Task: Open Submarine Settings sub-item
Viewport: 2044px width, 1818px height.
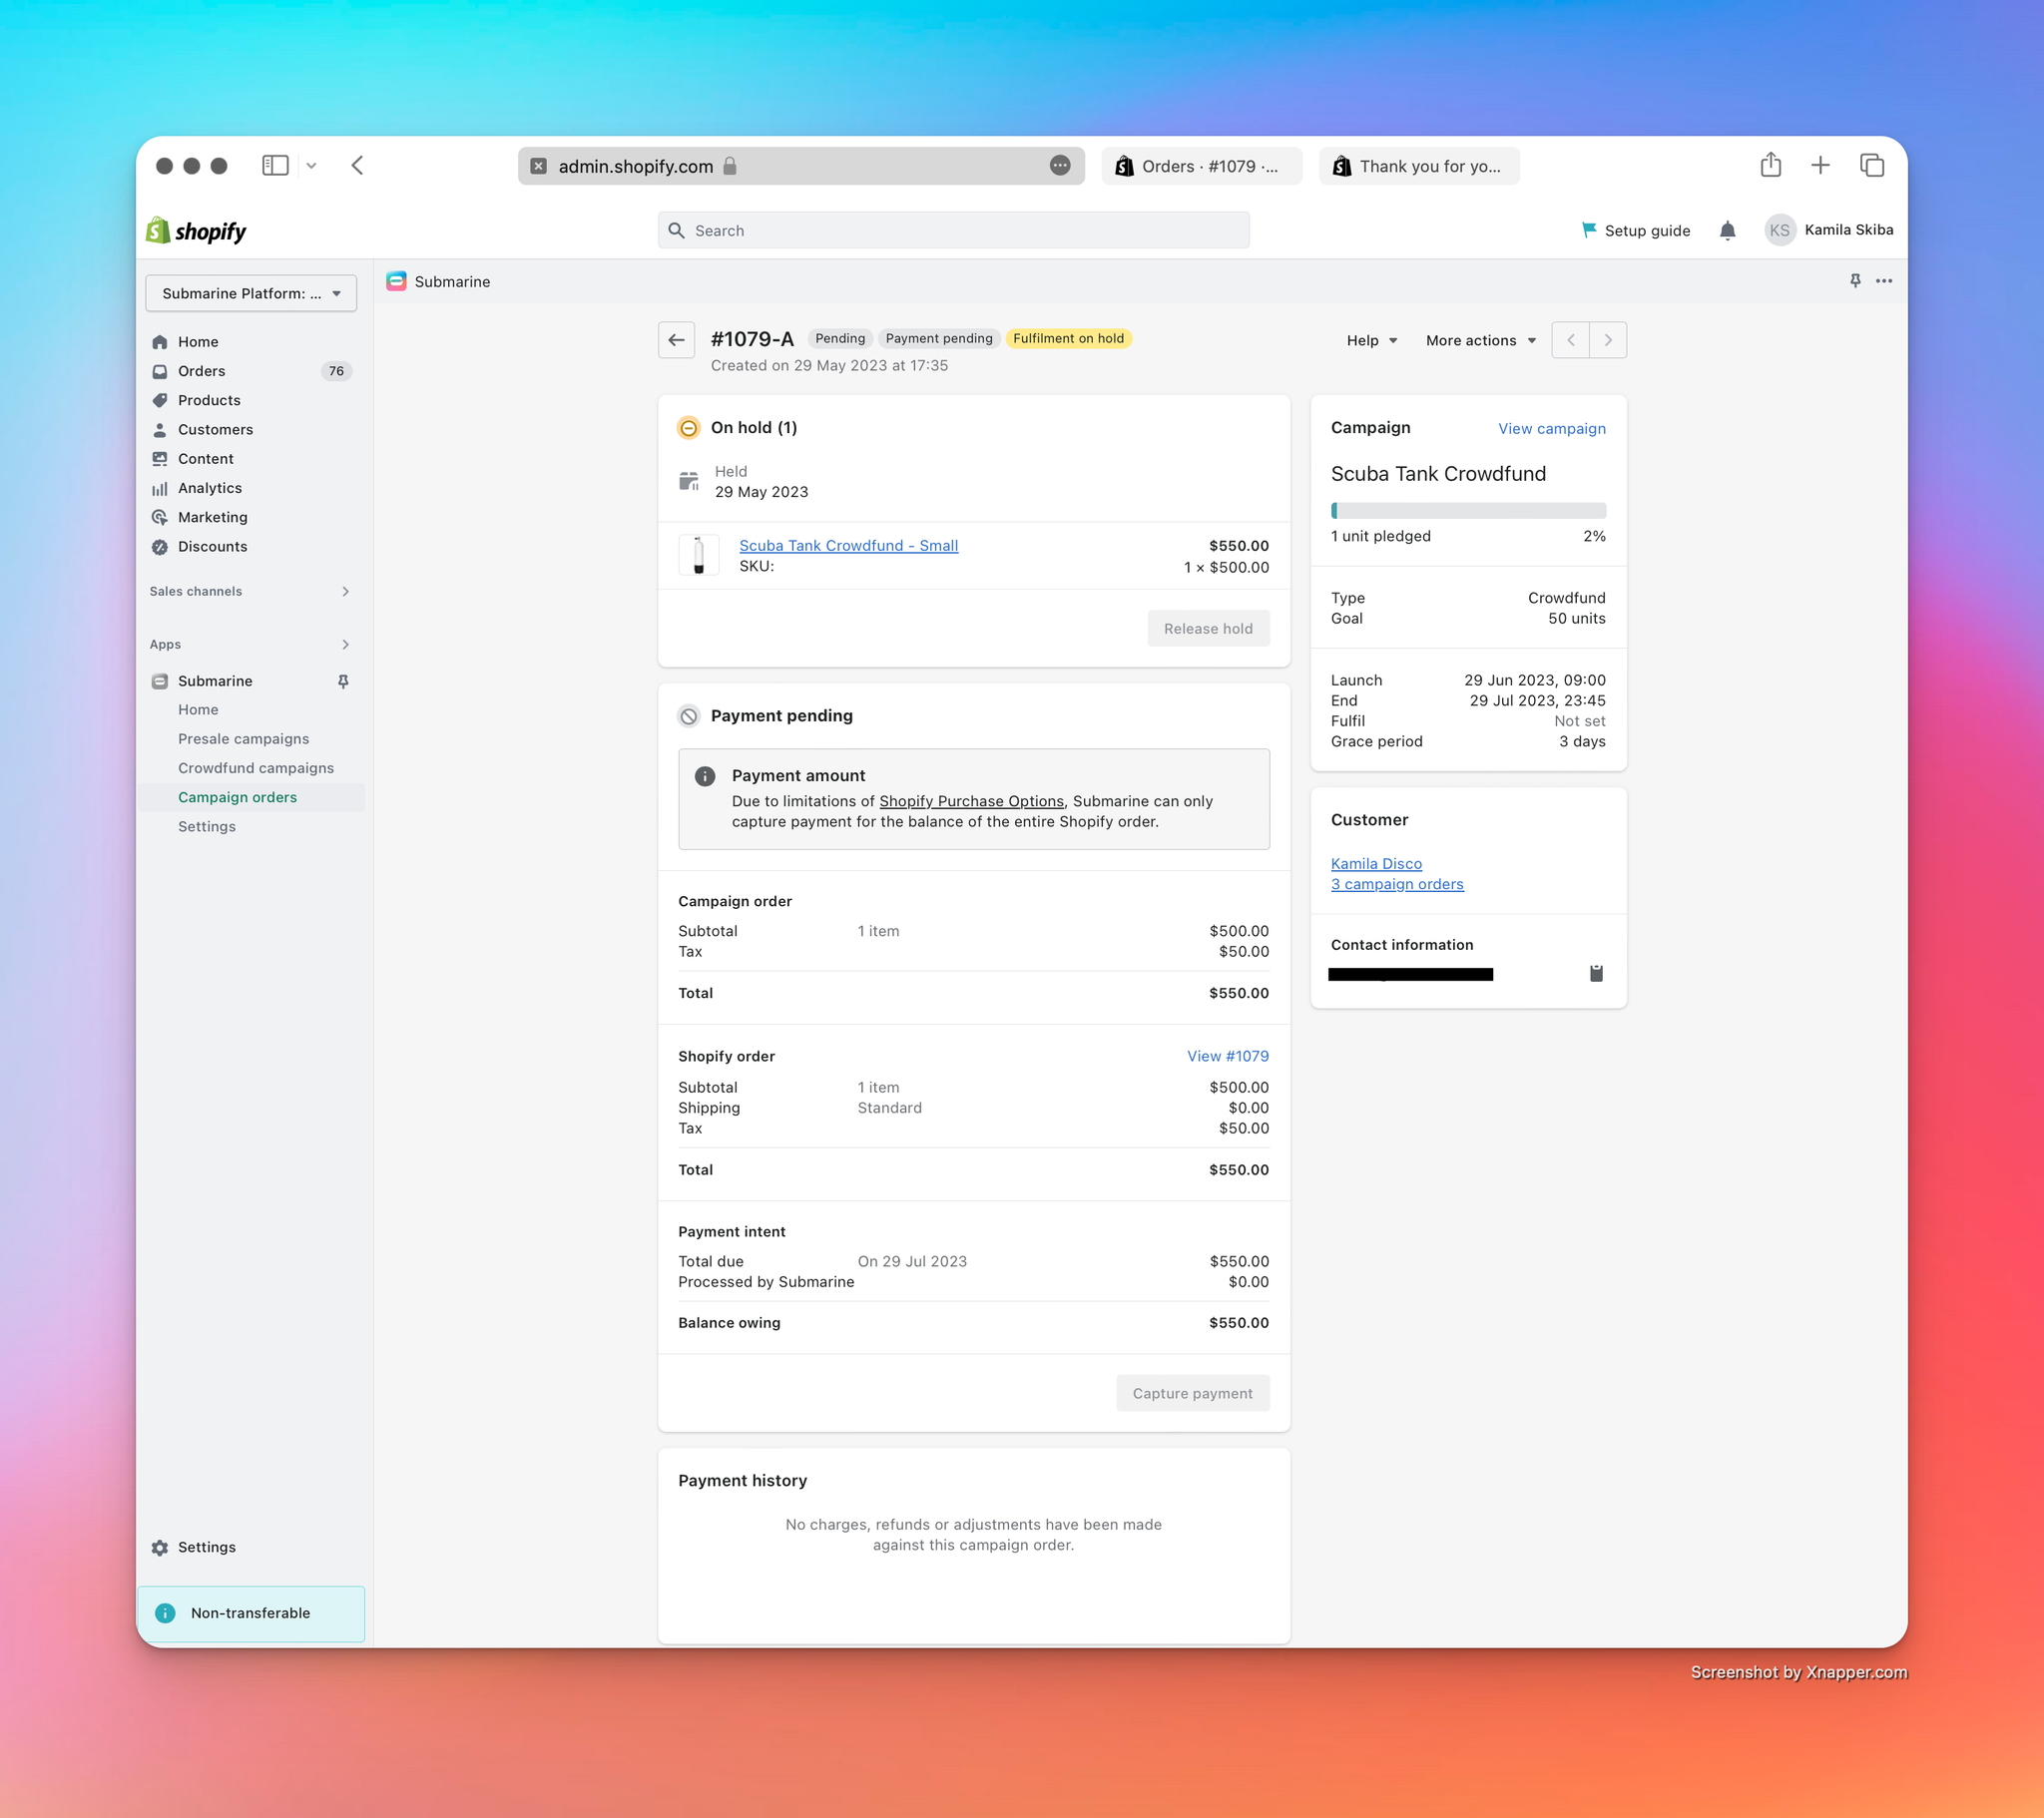Action: click(207, 827)
